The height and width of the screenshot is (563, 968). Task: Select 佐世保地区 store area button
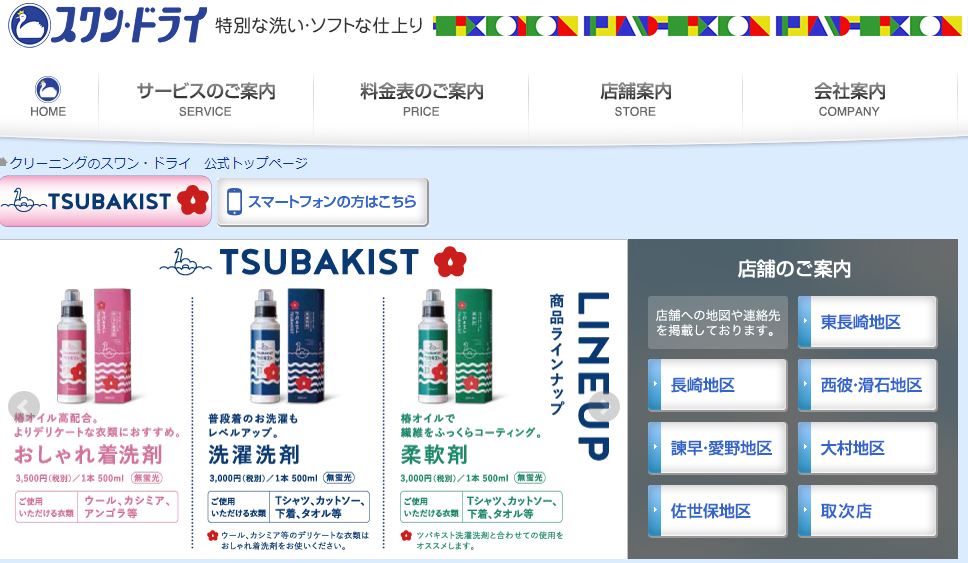coord(717,511)
